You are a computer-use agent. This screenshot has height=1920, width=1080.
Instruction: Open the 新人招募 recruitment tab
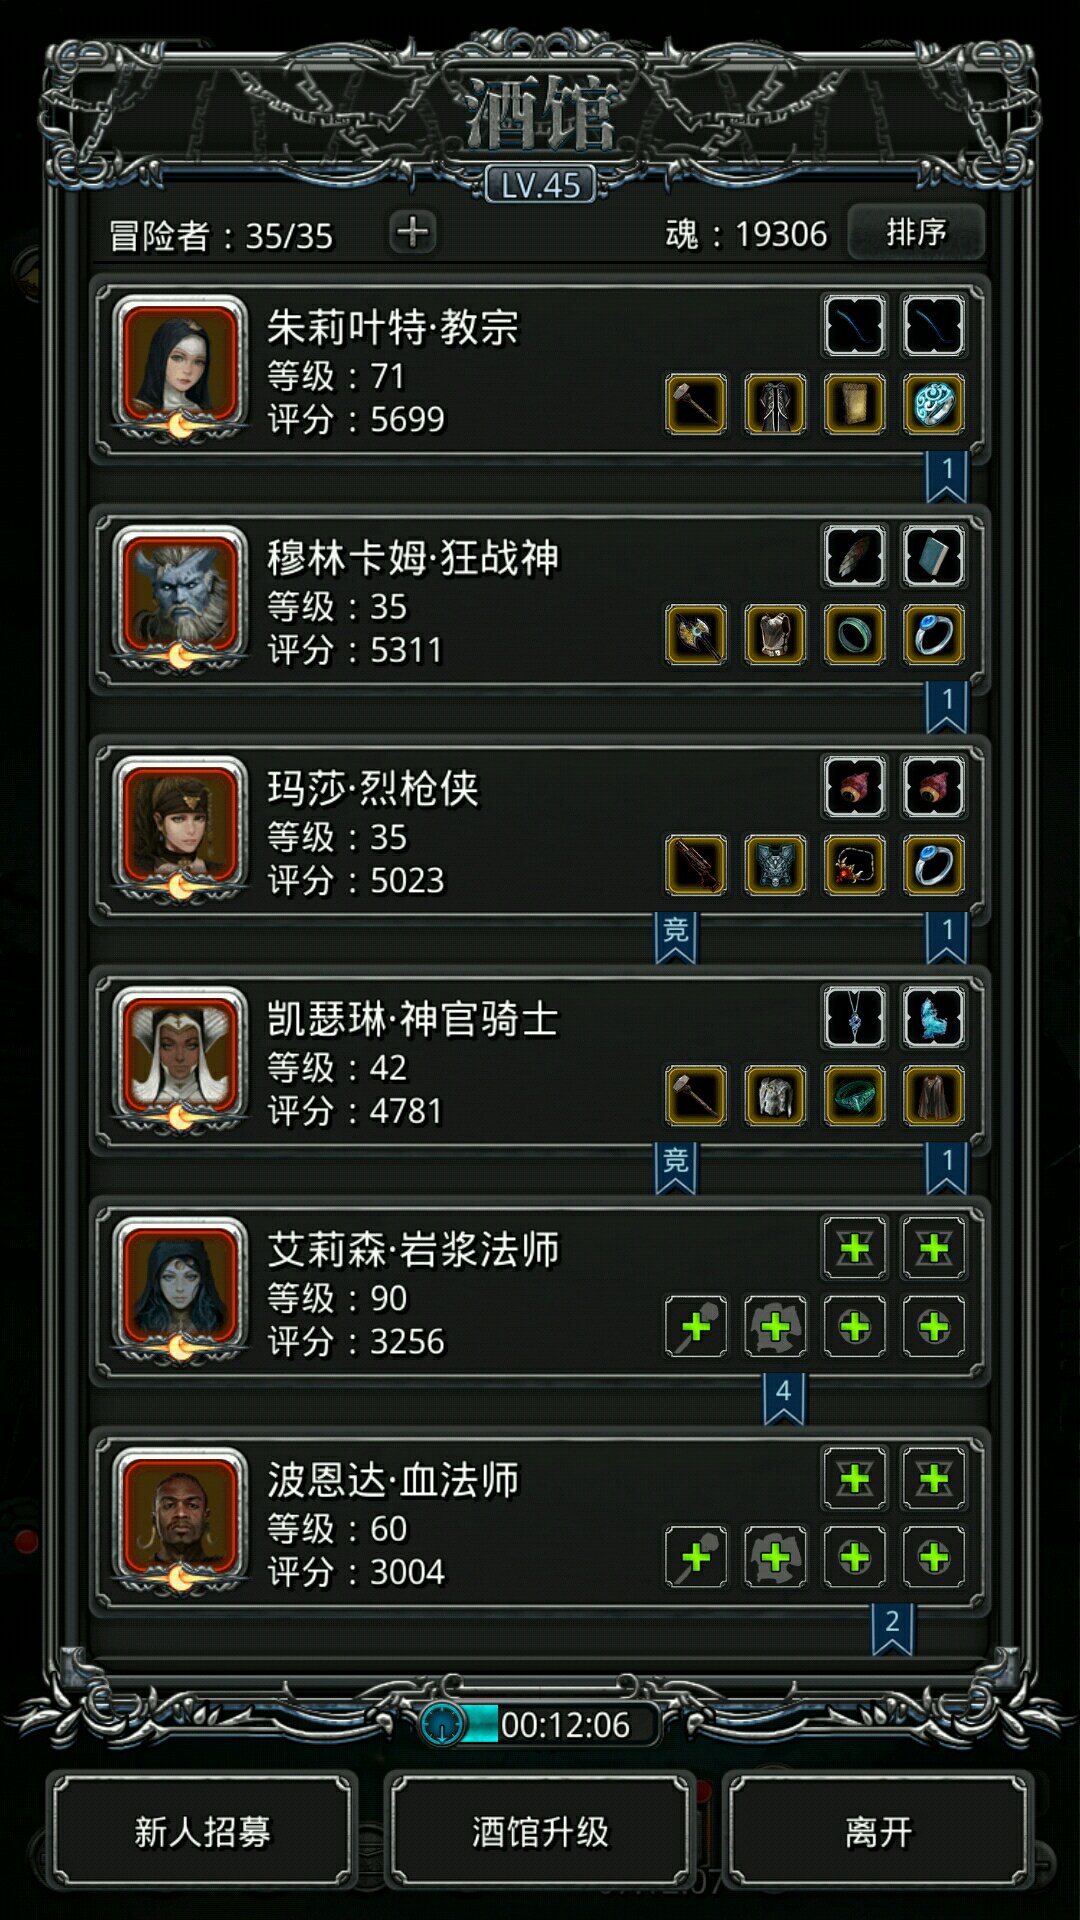203,1831
